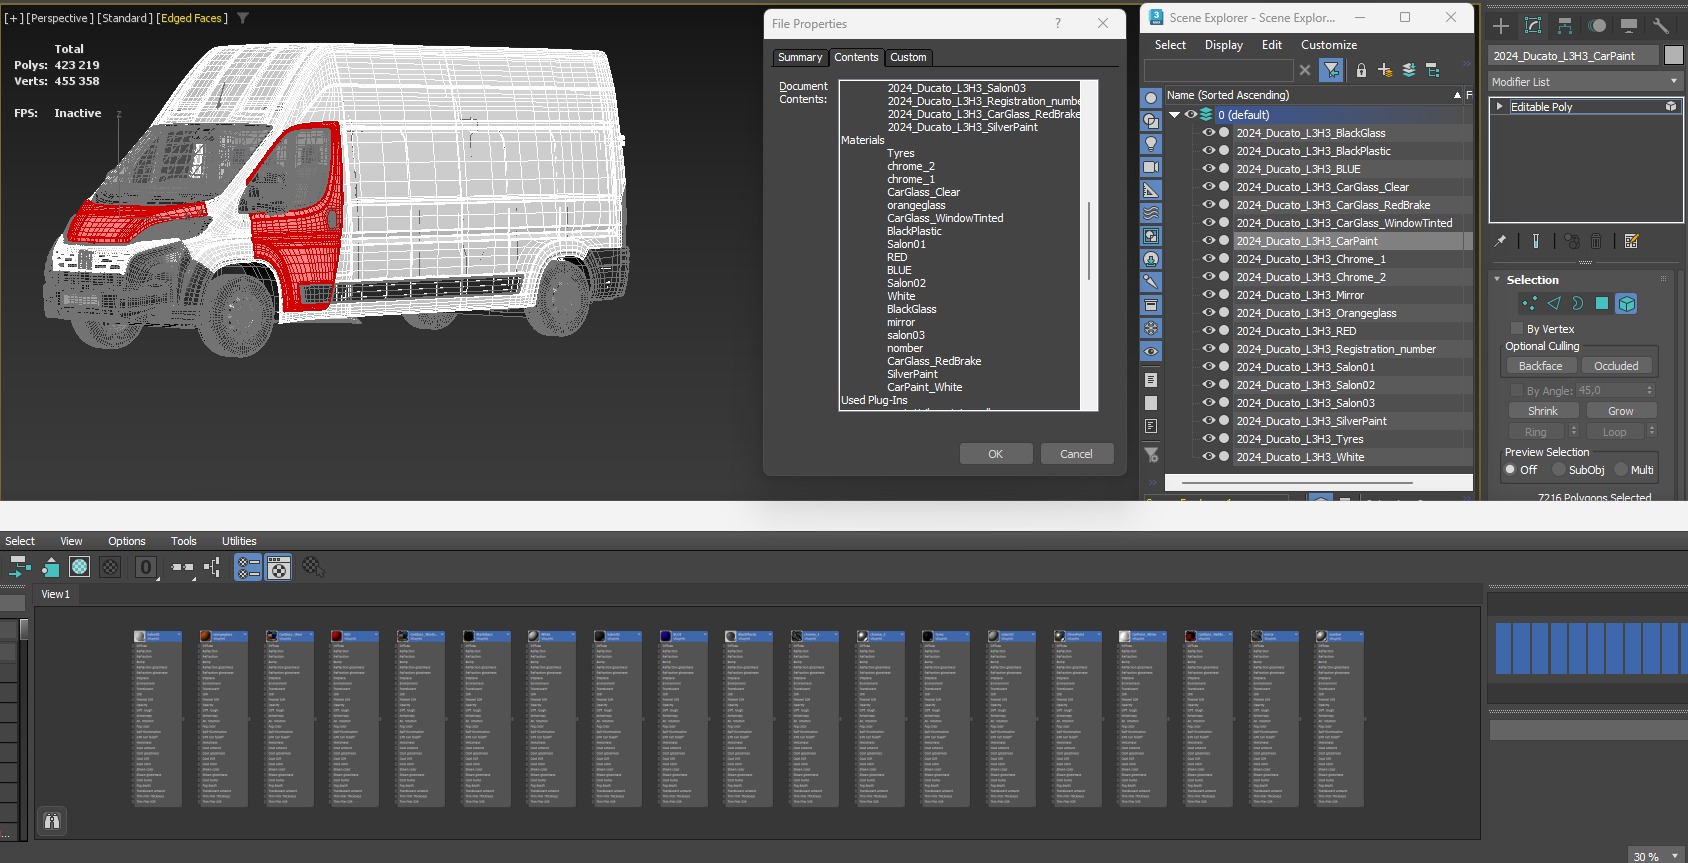Screen dimensions: 1688x863
Task: Toggle Display Lights filter in Scene Explorer
Action: [1151, 144]
